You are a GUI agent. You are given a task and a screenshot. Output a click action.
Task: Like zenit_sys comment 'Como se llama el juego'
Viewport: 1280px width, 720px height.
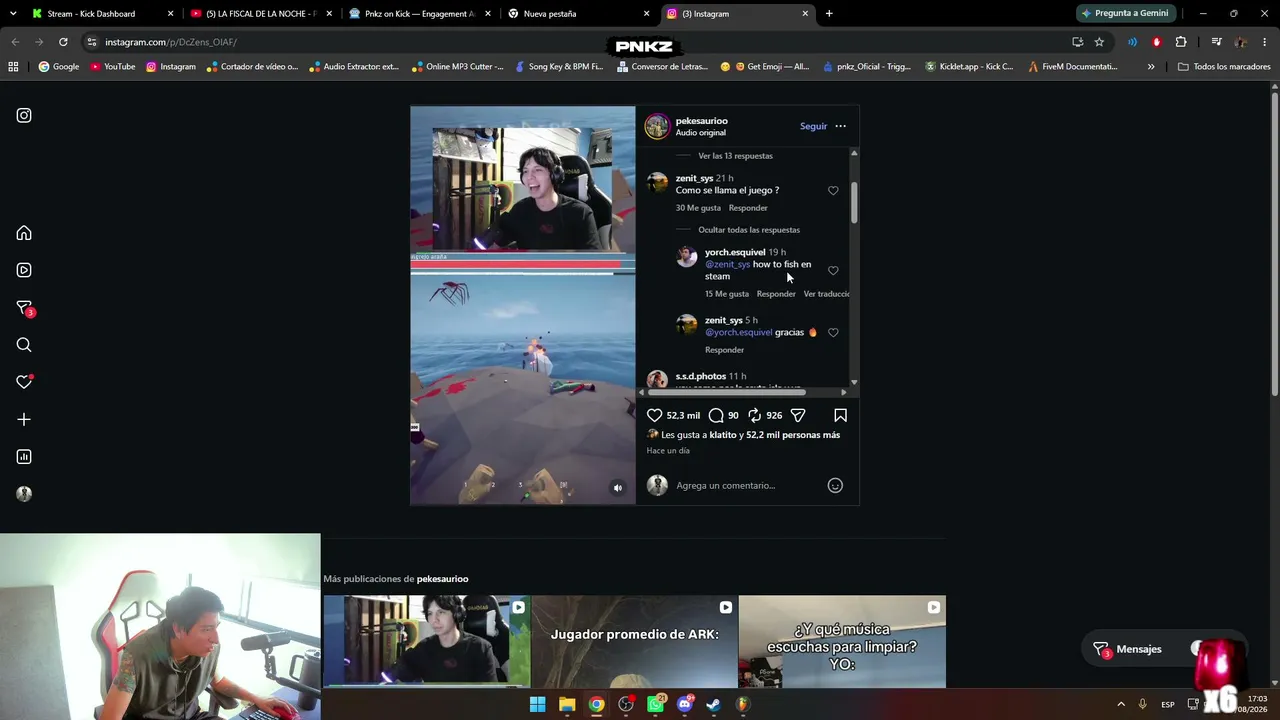833,190
